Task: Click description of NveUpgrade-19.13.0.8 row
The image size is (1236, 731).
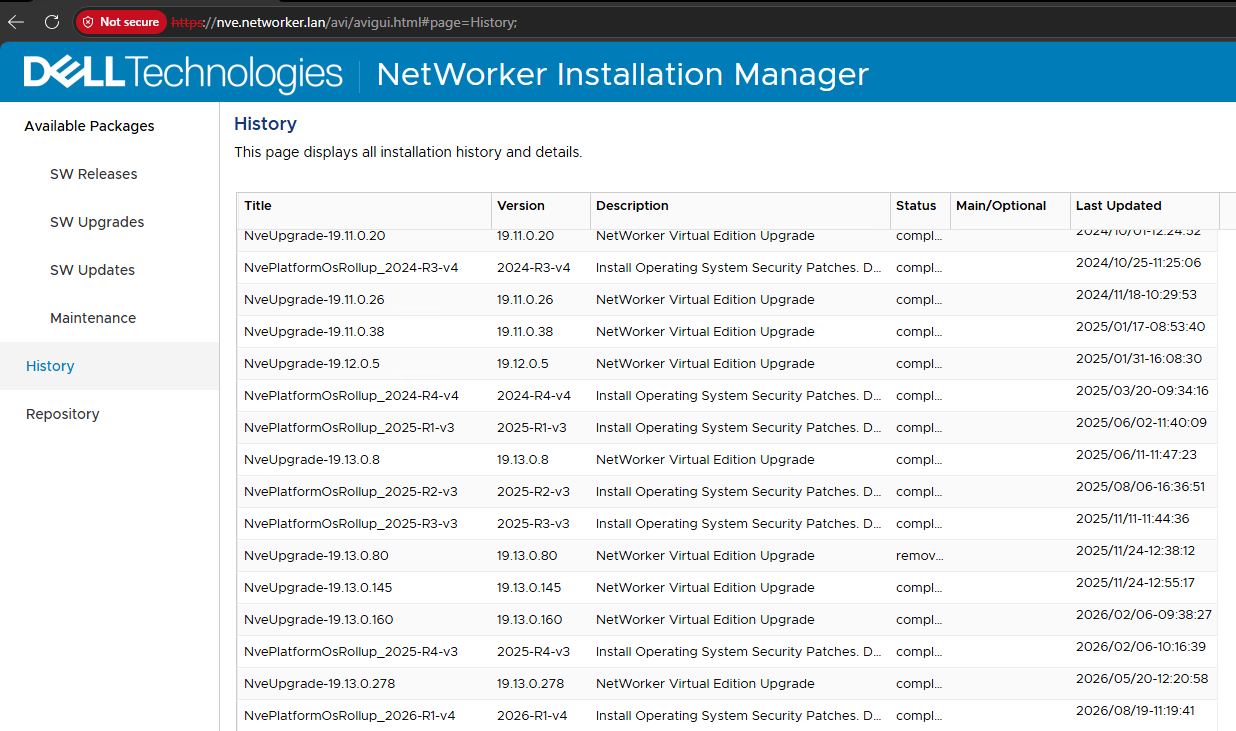Action: [705, 460]
